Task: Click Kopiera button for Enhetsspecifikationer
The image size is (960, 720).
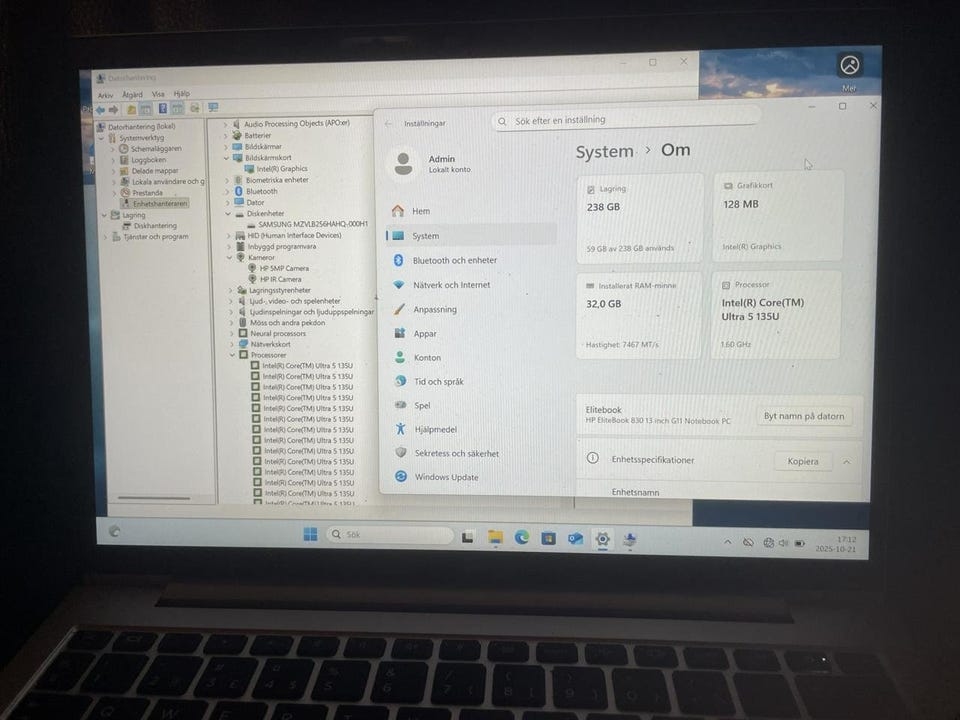Action: click(x=803, y=462)
